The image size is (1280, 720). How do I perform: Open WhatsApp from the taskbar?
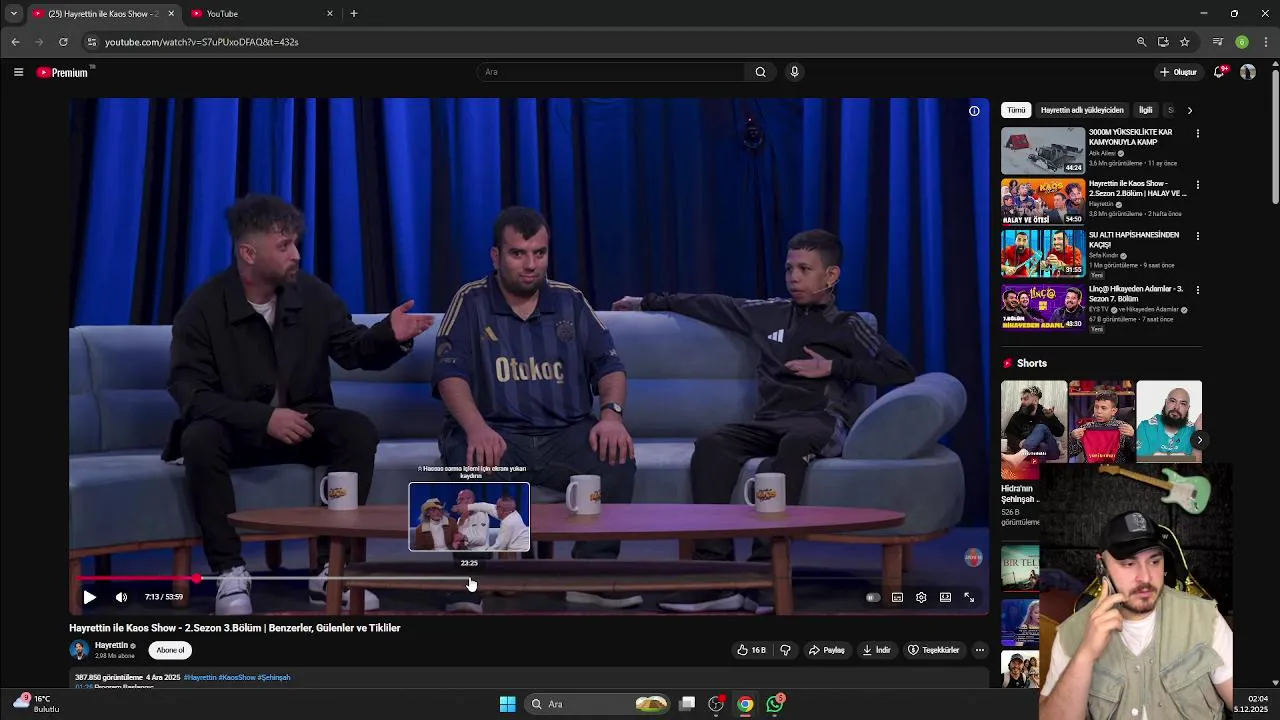tap(775, 704)
